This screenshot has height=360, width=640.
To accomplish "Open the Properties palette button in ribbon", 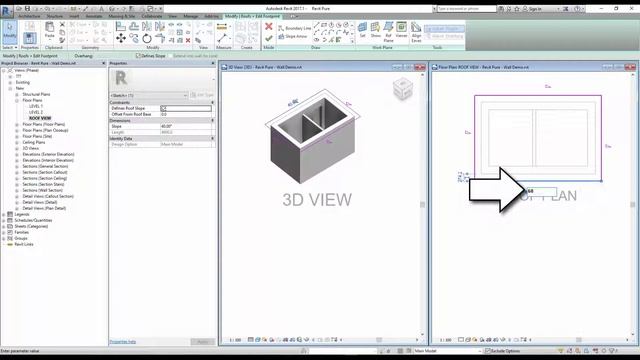I will [29, 38].
